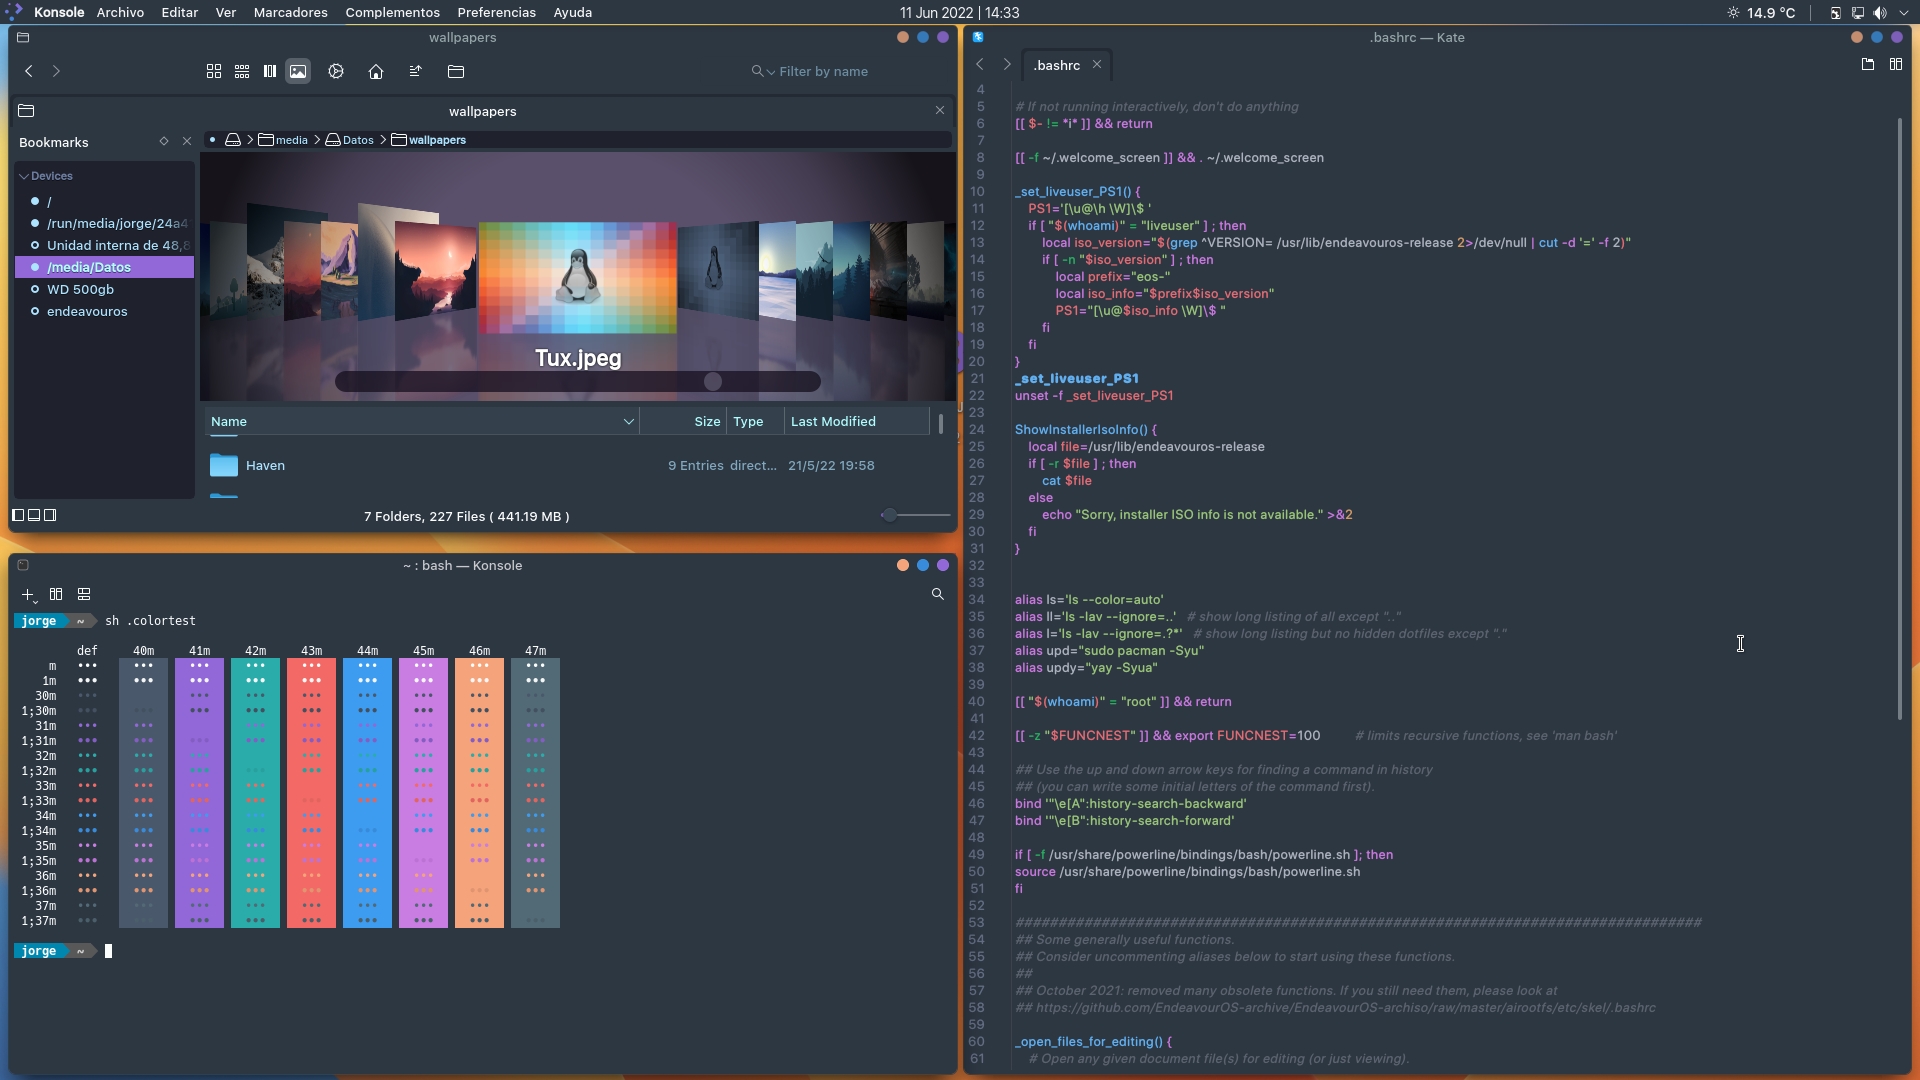The image size is (1920, 1080).
Task: Collapse the Devices section in Dolphin
Action: tap(22, 176)
